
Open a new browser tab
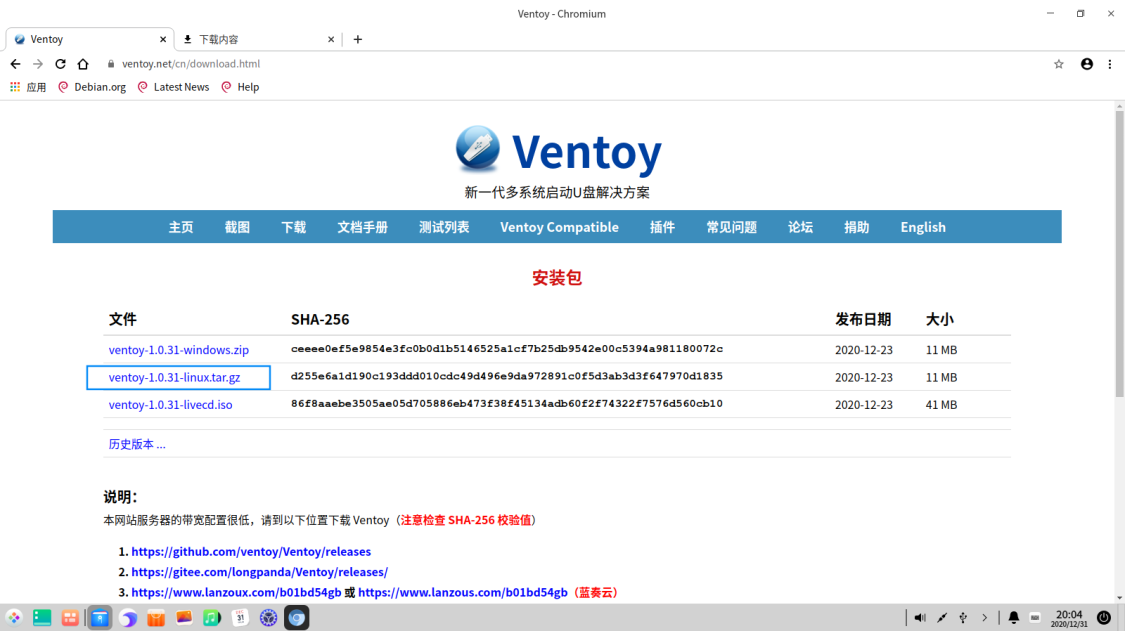pyautogui.click(x=357, y=39)
